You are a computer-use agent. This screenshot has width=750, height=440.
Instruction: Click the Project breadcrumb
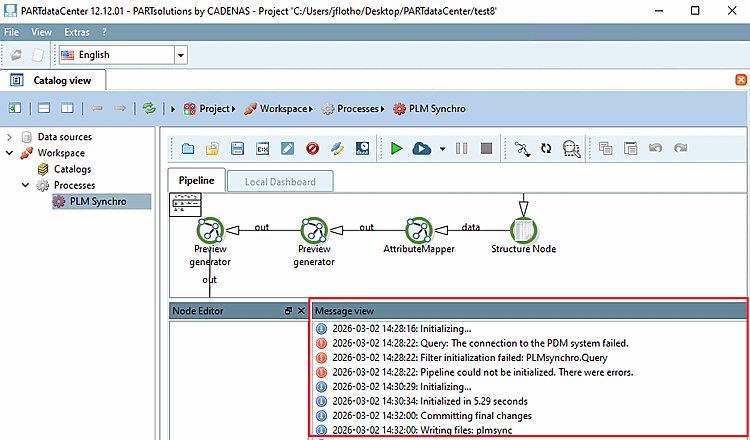tap(207, 109)
